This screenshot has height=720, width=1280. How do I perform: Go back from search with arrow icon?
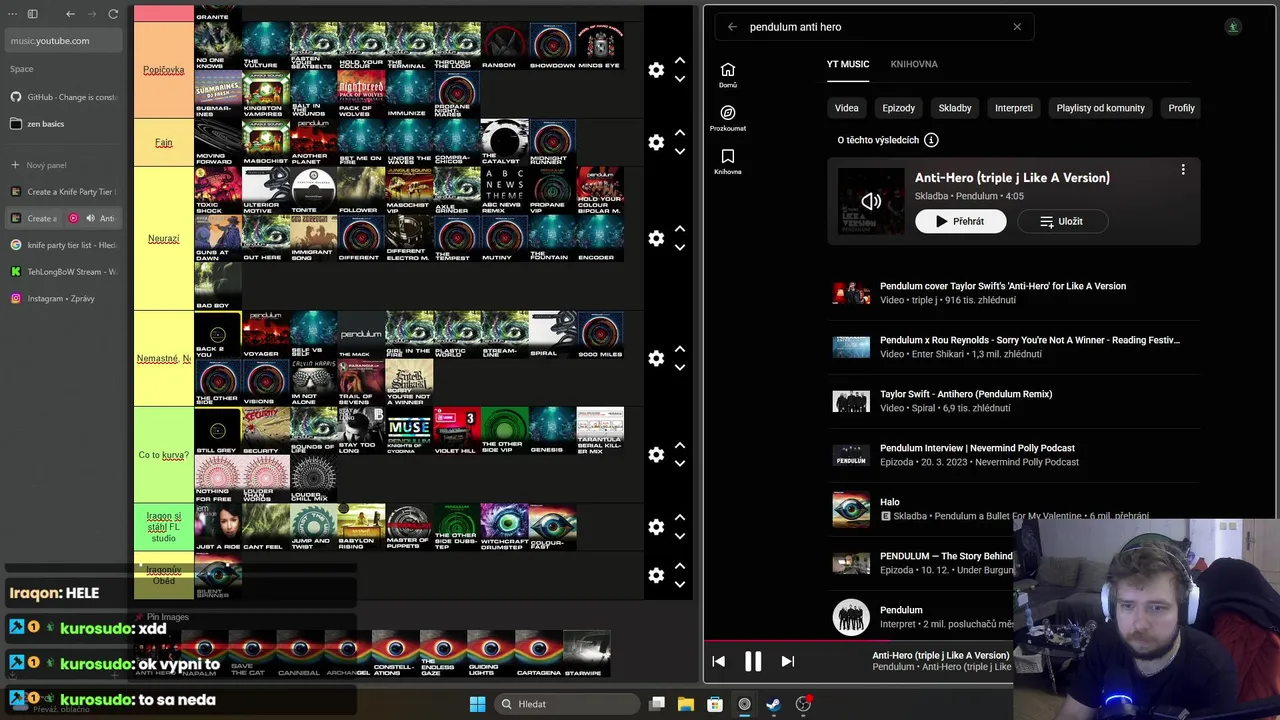click(x=732, y=27)
